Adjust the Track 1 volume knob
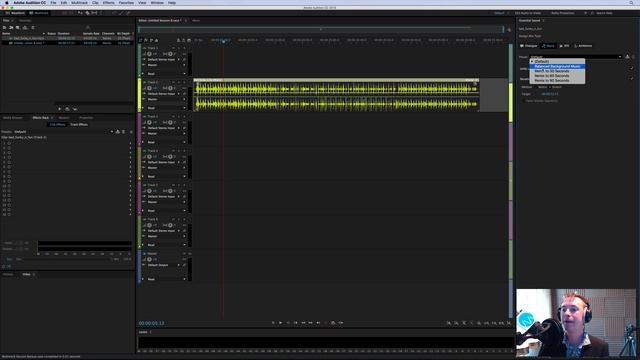This screenshot has width=640, height=360. coord(149,54)
